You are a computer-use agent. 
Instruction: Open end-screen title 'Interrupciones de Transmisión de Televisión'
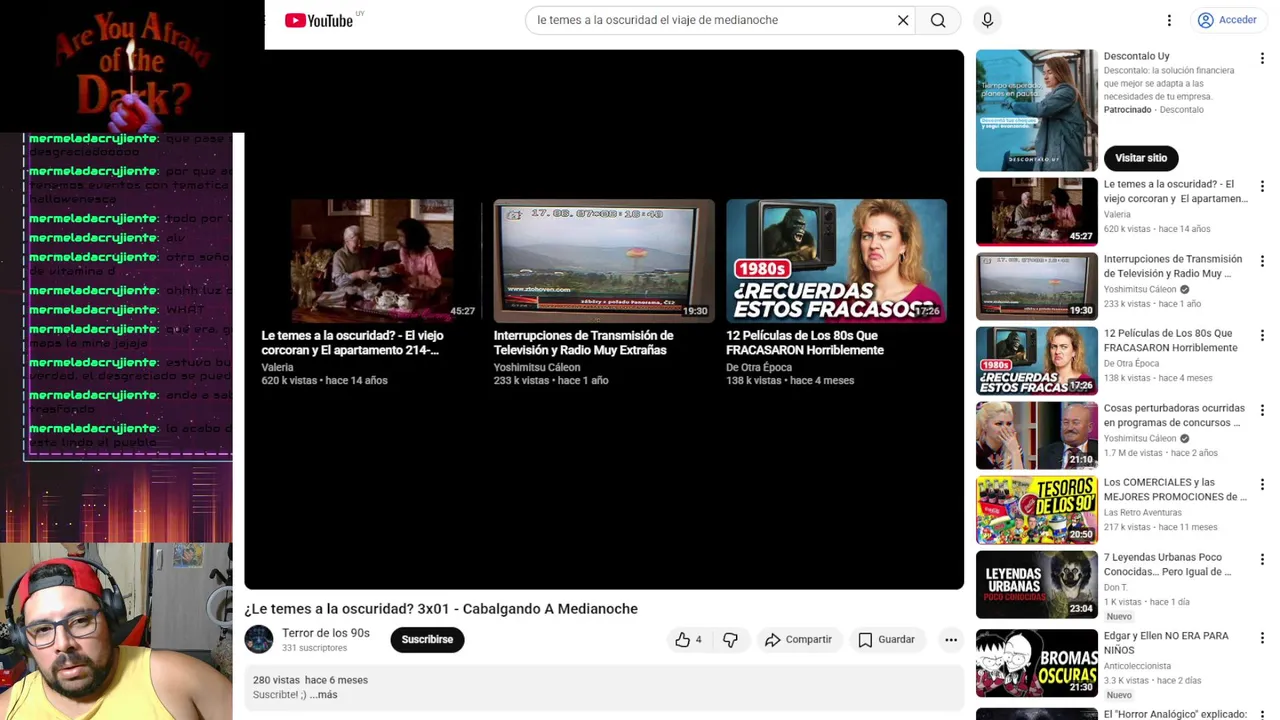(x=583, y=343)
